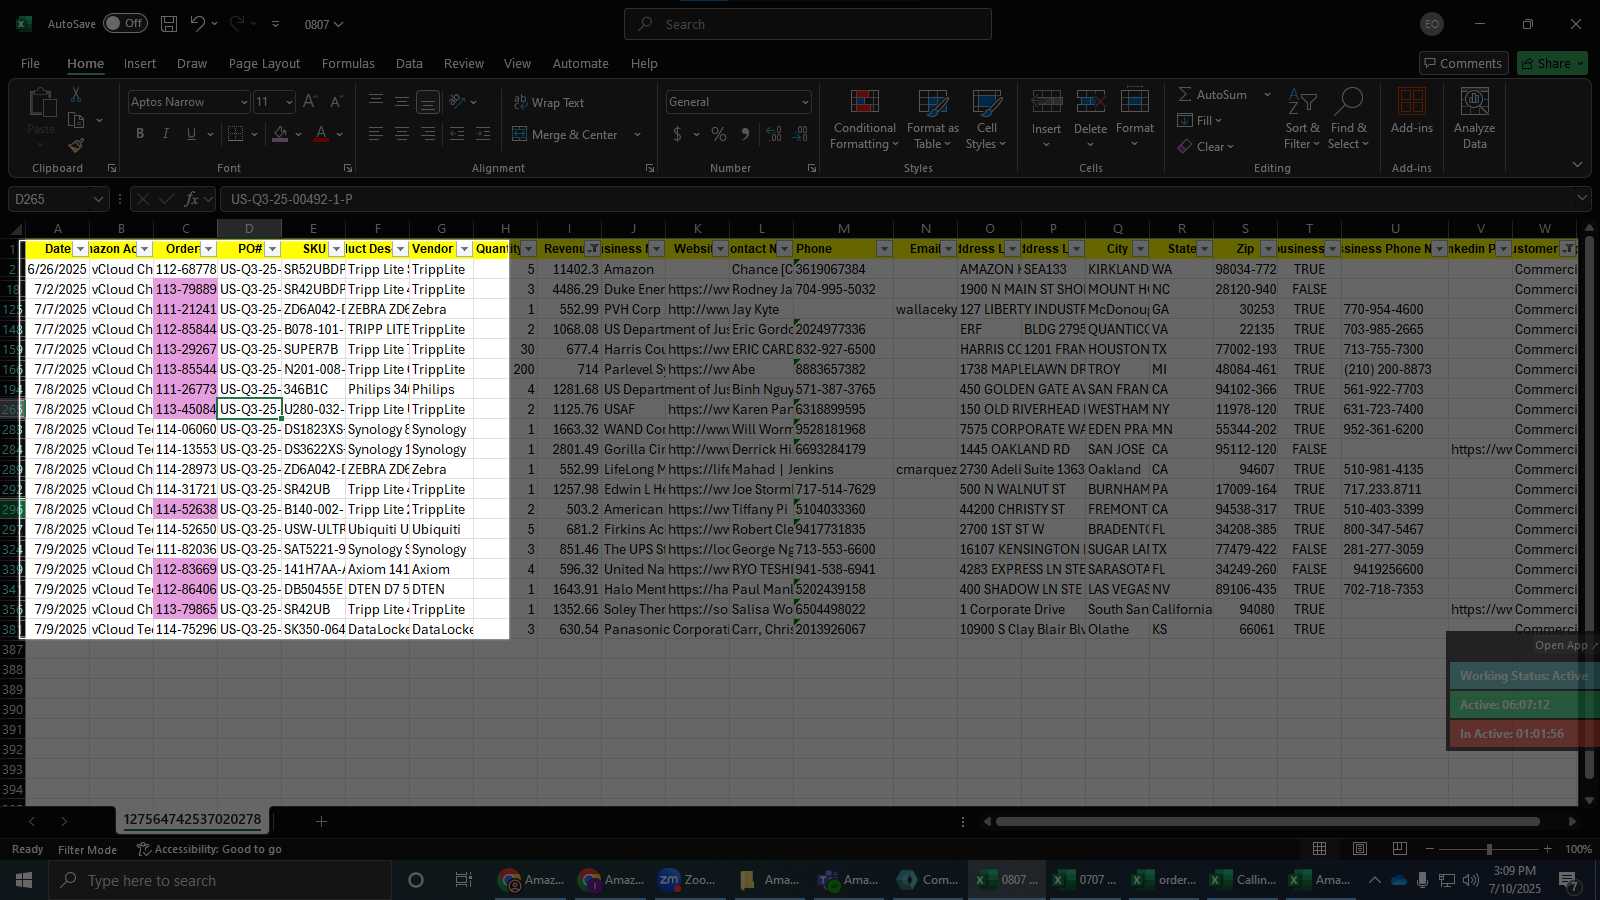Click the Insert Function fx icon
Image resolution: width=1600 pixels, height=900 pixels.
pos(192,199)
